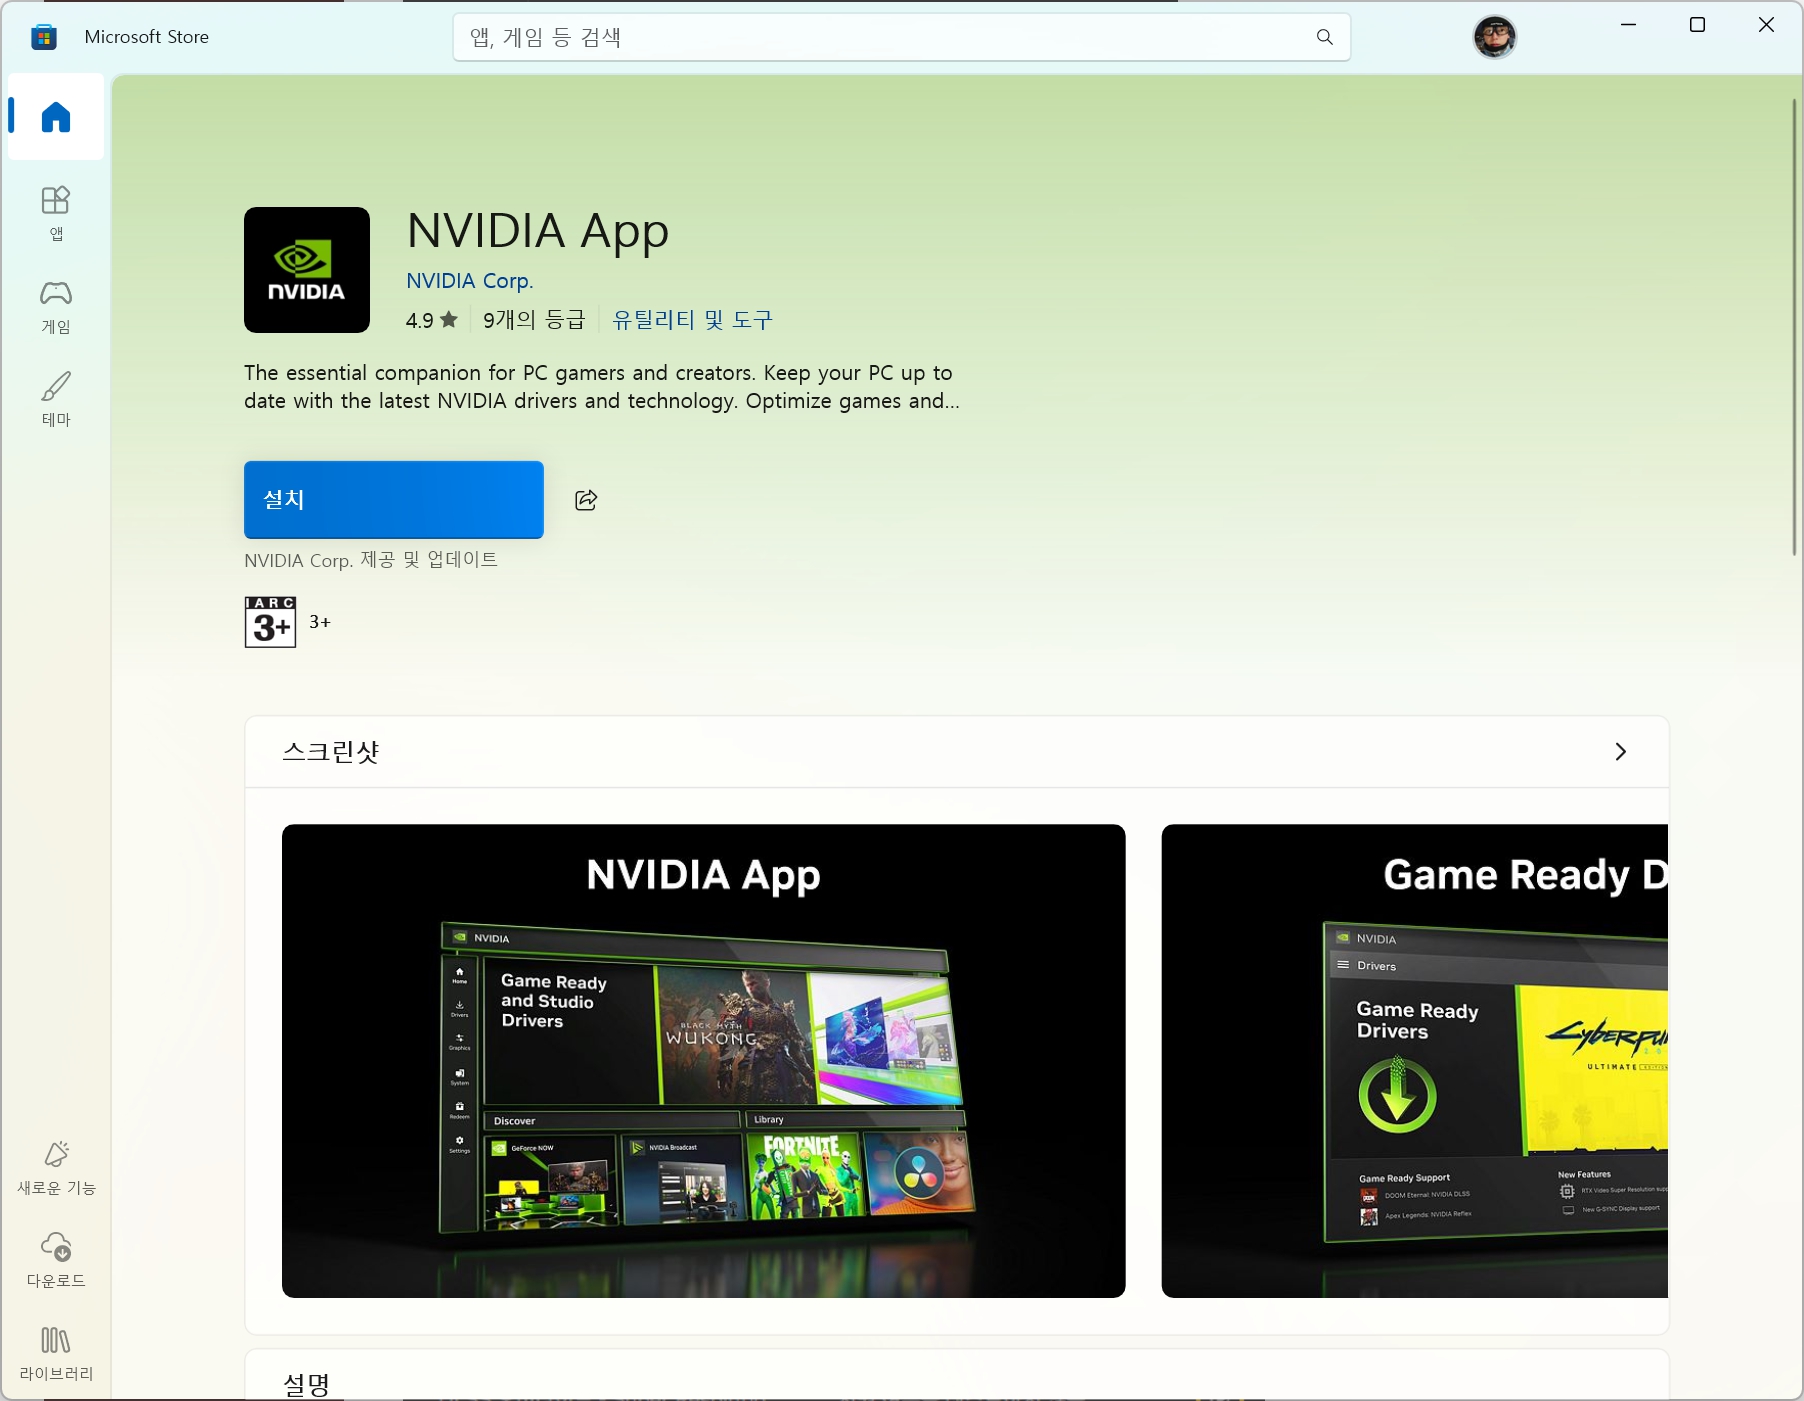
Task: Open the NVIDIA App screenshot thumbnail
Action: pos(704,1061)
